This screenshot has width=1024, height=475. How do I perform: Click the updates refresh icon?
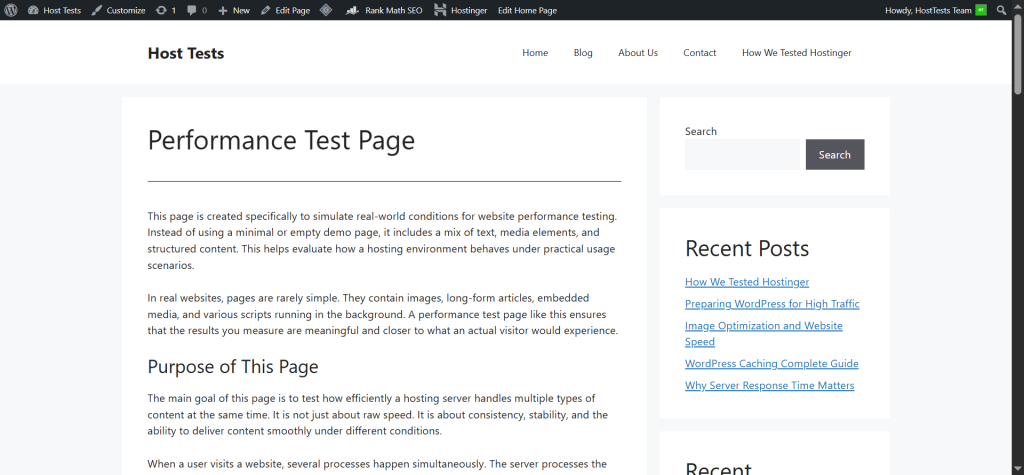[x=162, y=10]
